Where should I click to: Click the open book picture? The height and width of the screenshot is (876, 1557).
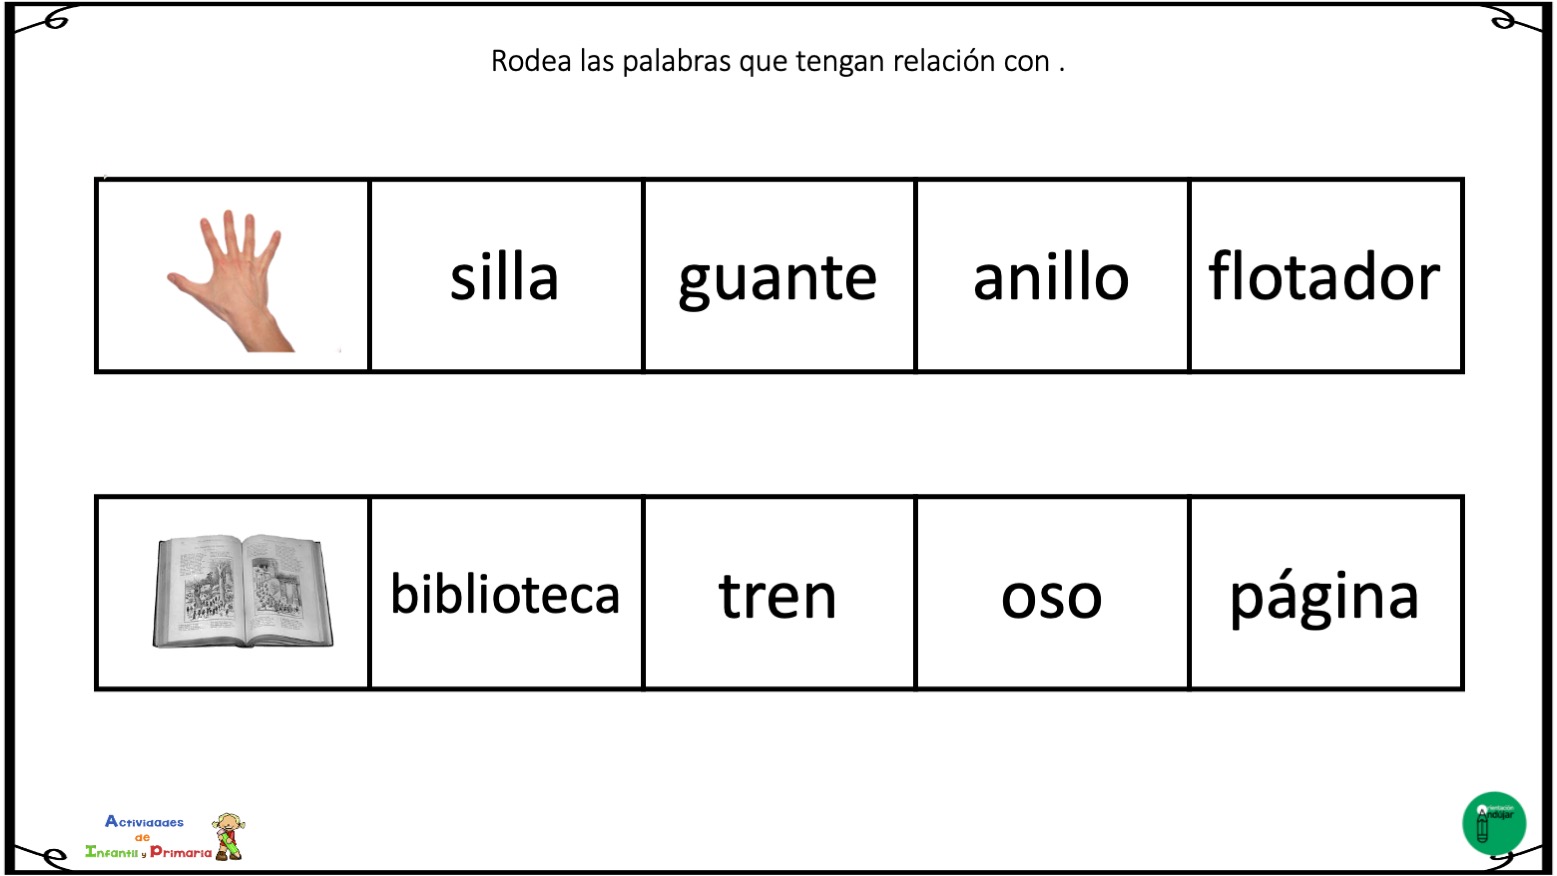242,591
